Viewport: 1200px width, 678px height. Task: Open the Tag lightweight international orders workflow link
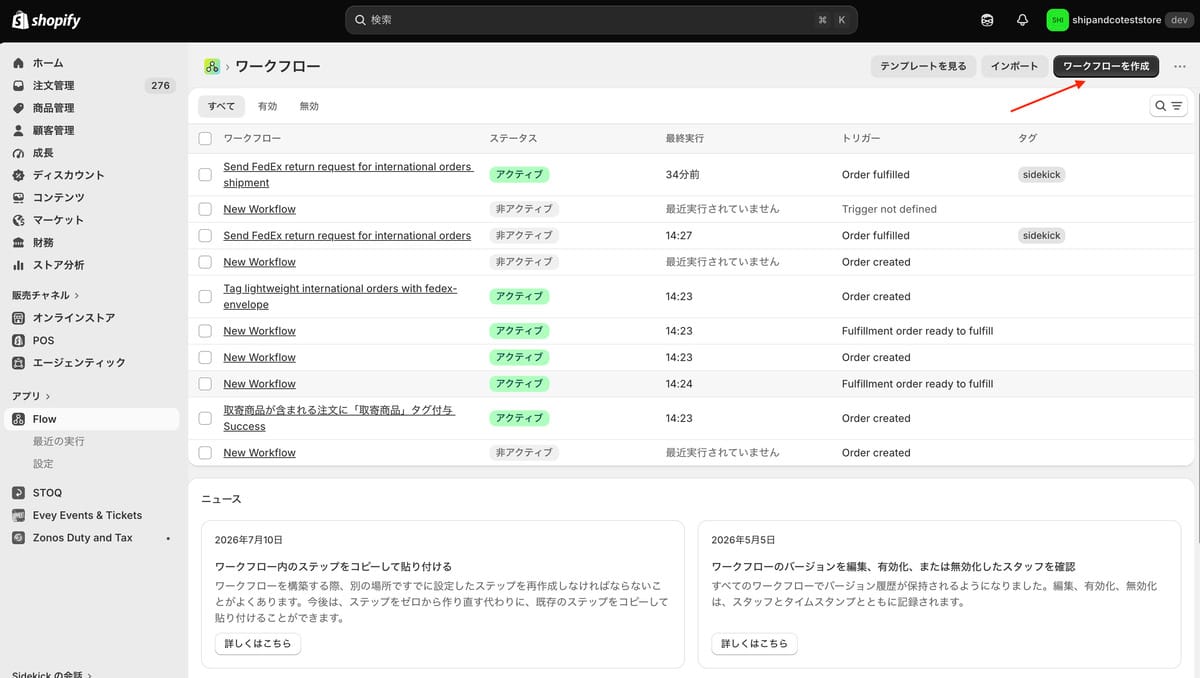(340, 296)
